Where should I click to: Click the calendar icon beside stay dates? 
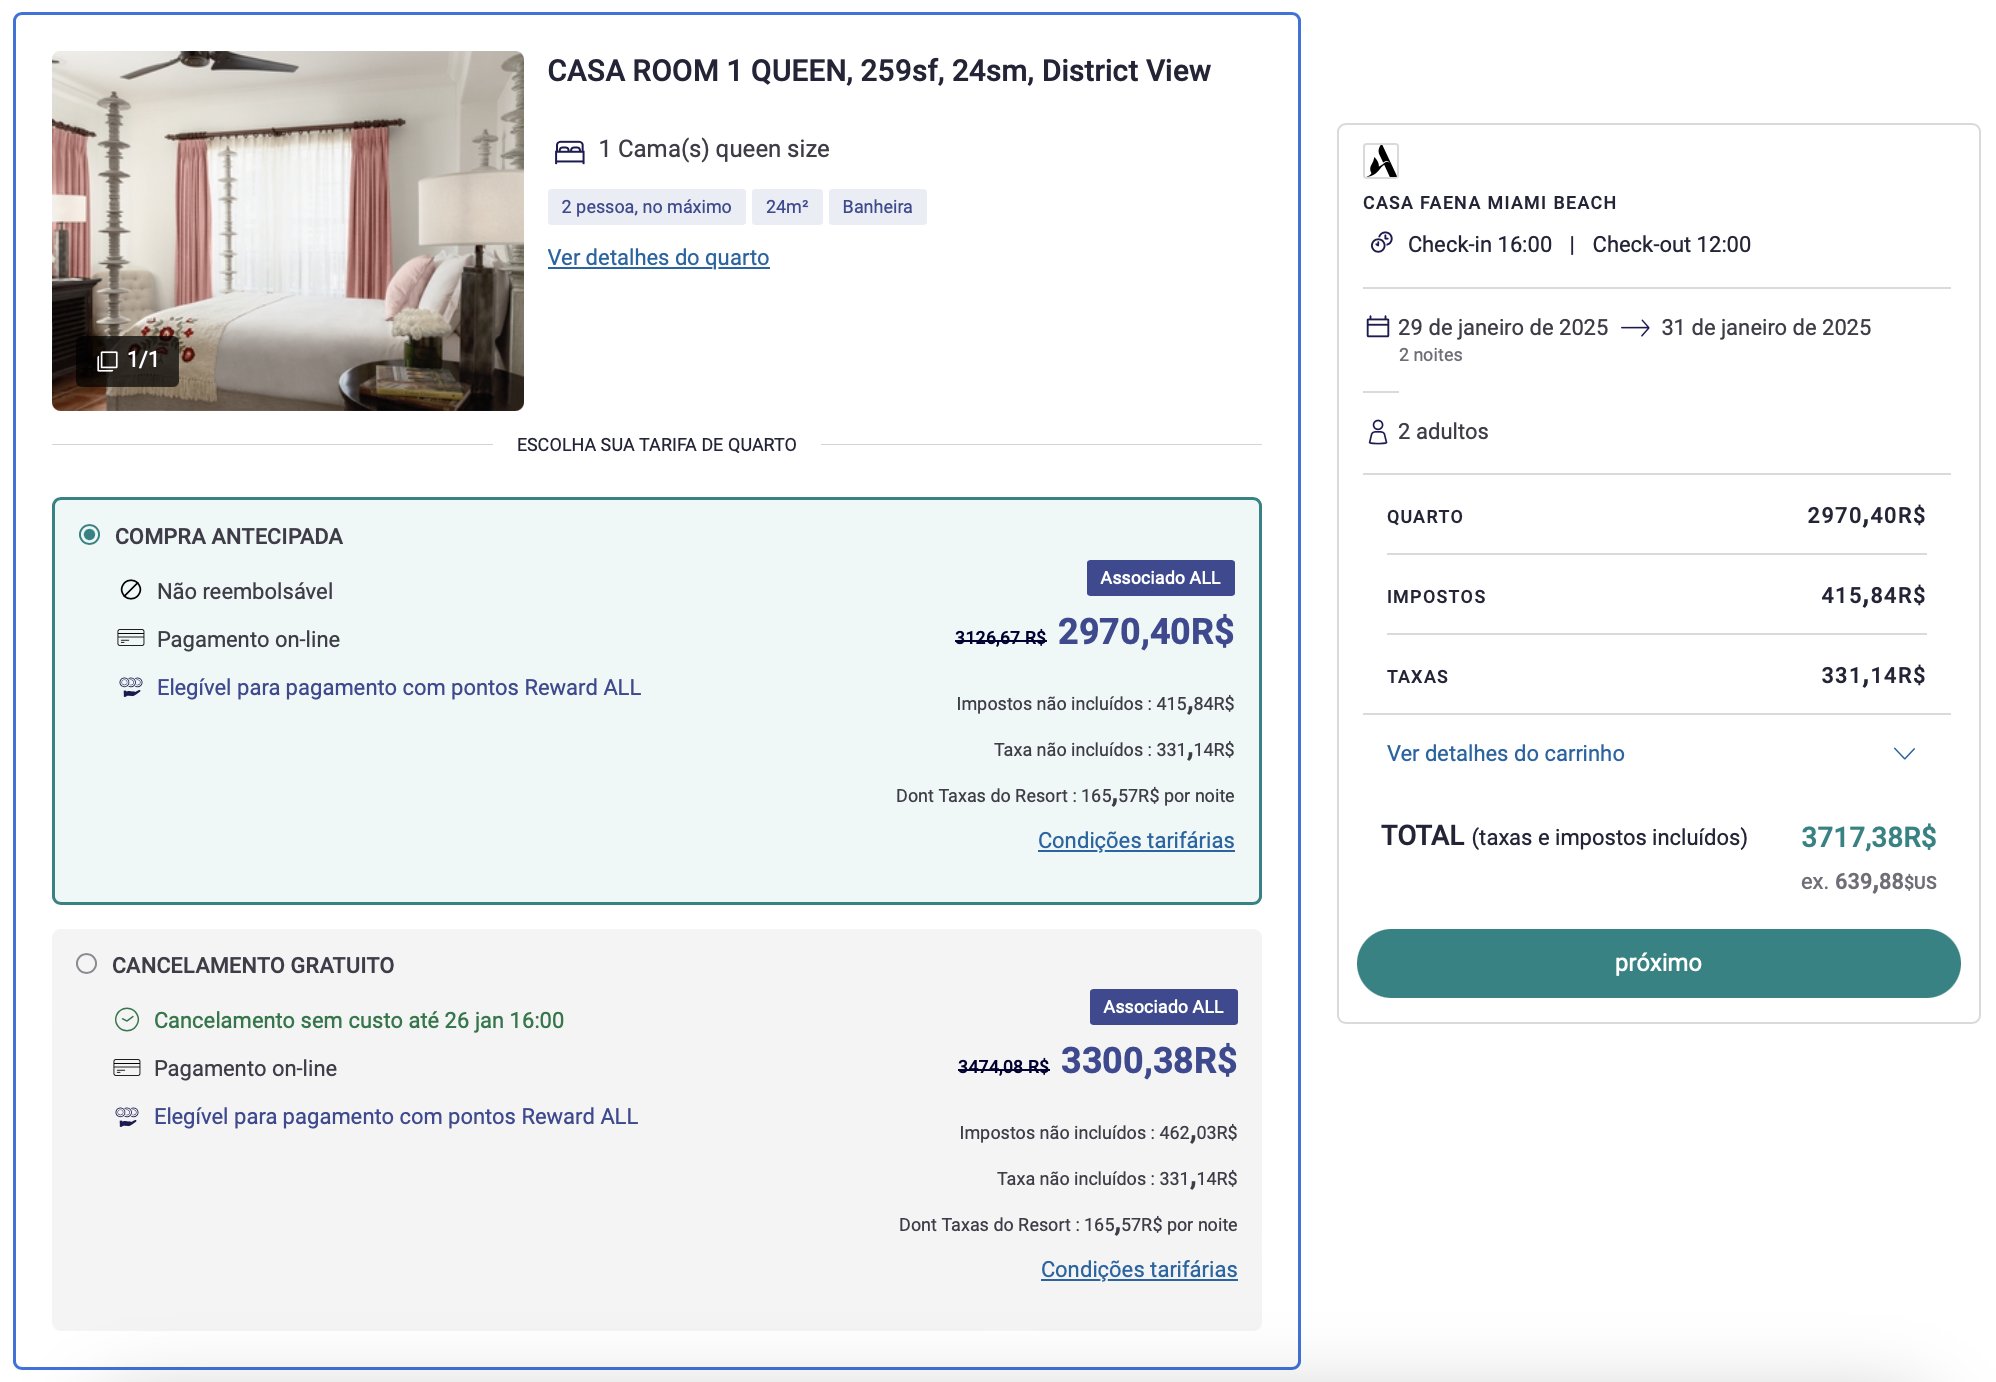coord(1377,327)
